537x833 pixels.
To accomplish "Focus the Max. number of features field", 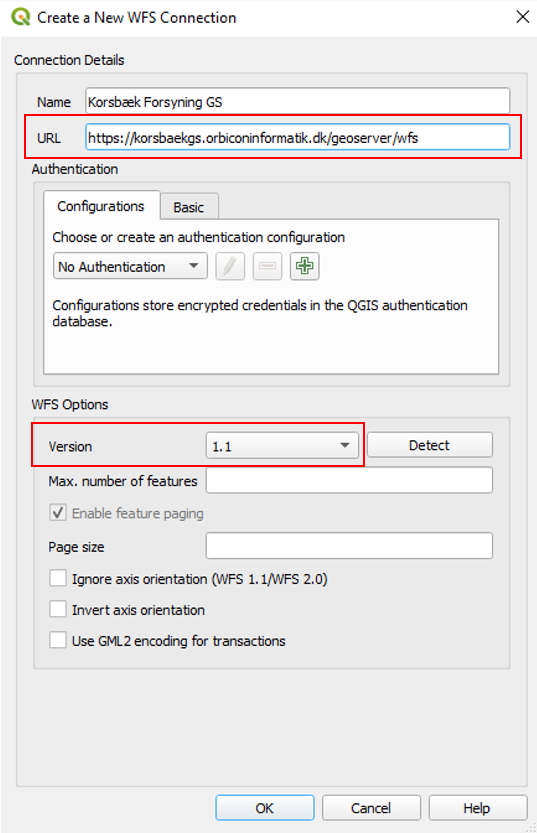I will click(x=349, y=480).
